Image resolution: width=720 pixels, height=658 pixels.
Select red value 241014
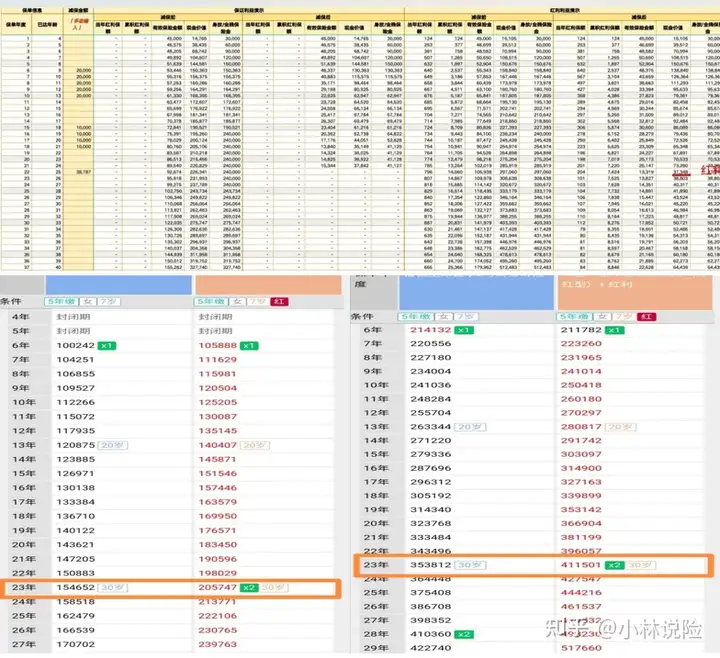[x=581, y=371]
